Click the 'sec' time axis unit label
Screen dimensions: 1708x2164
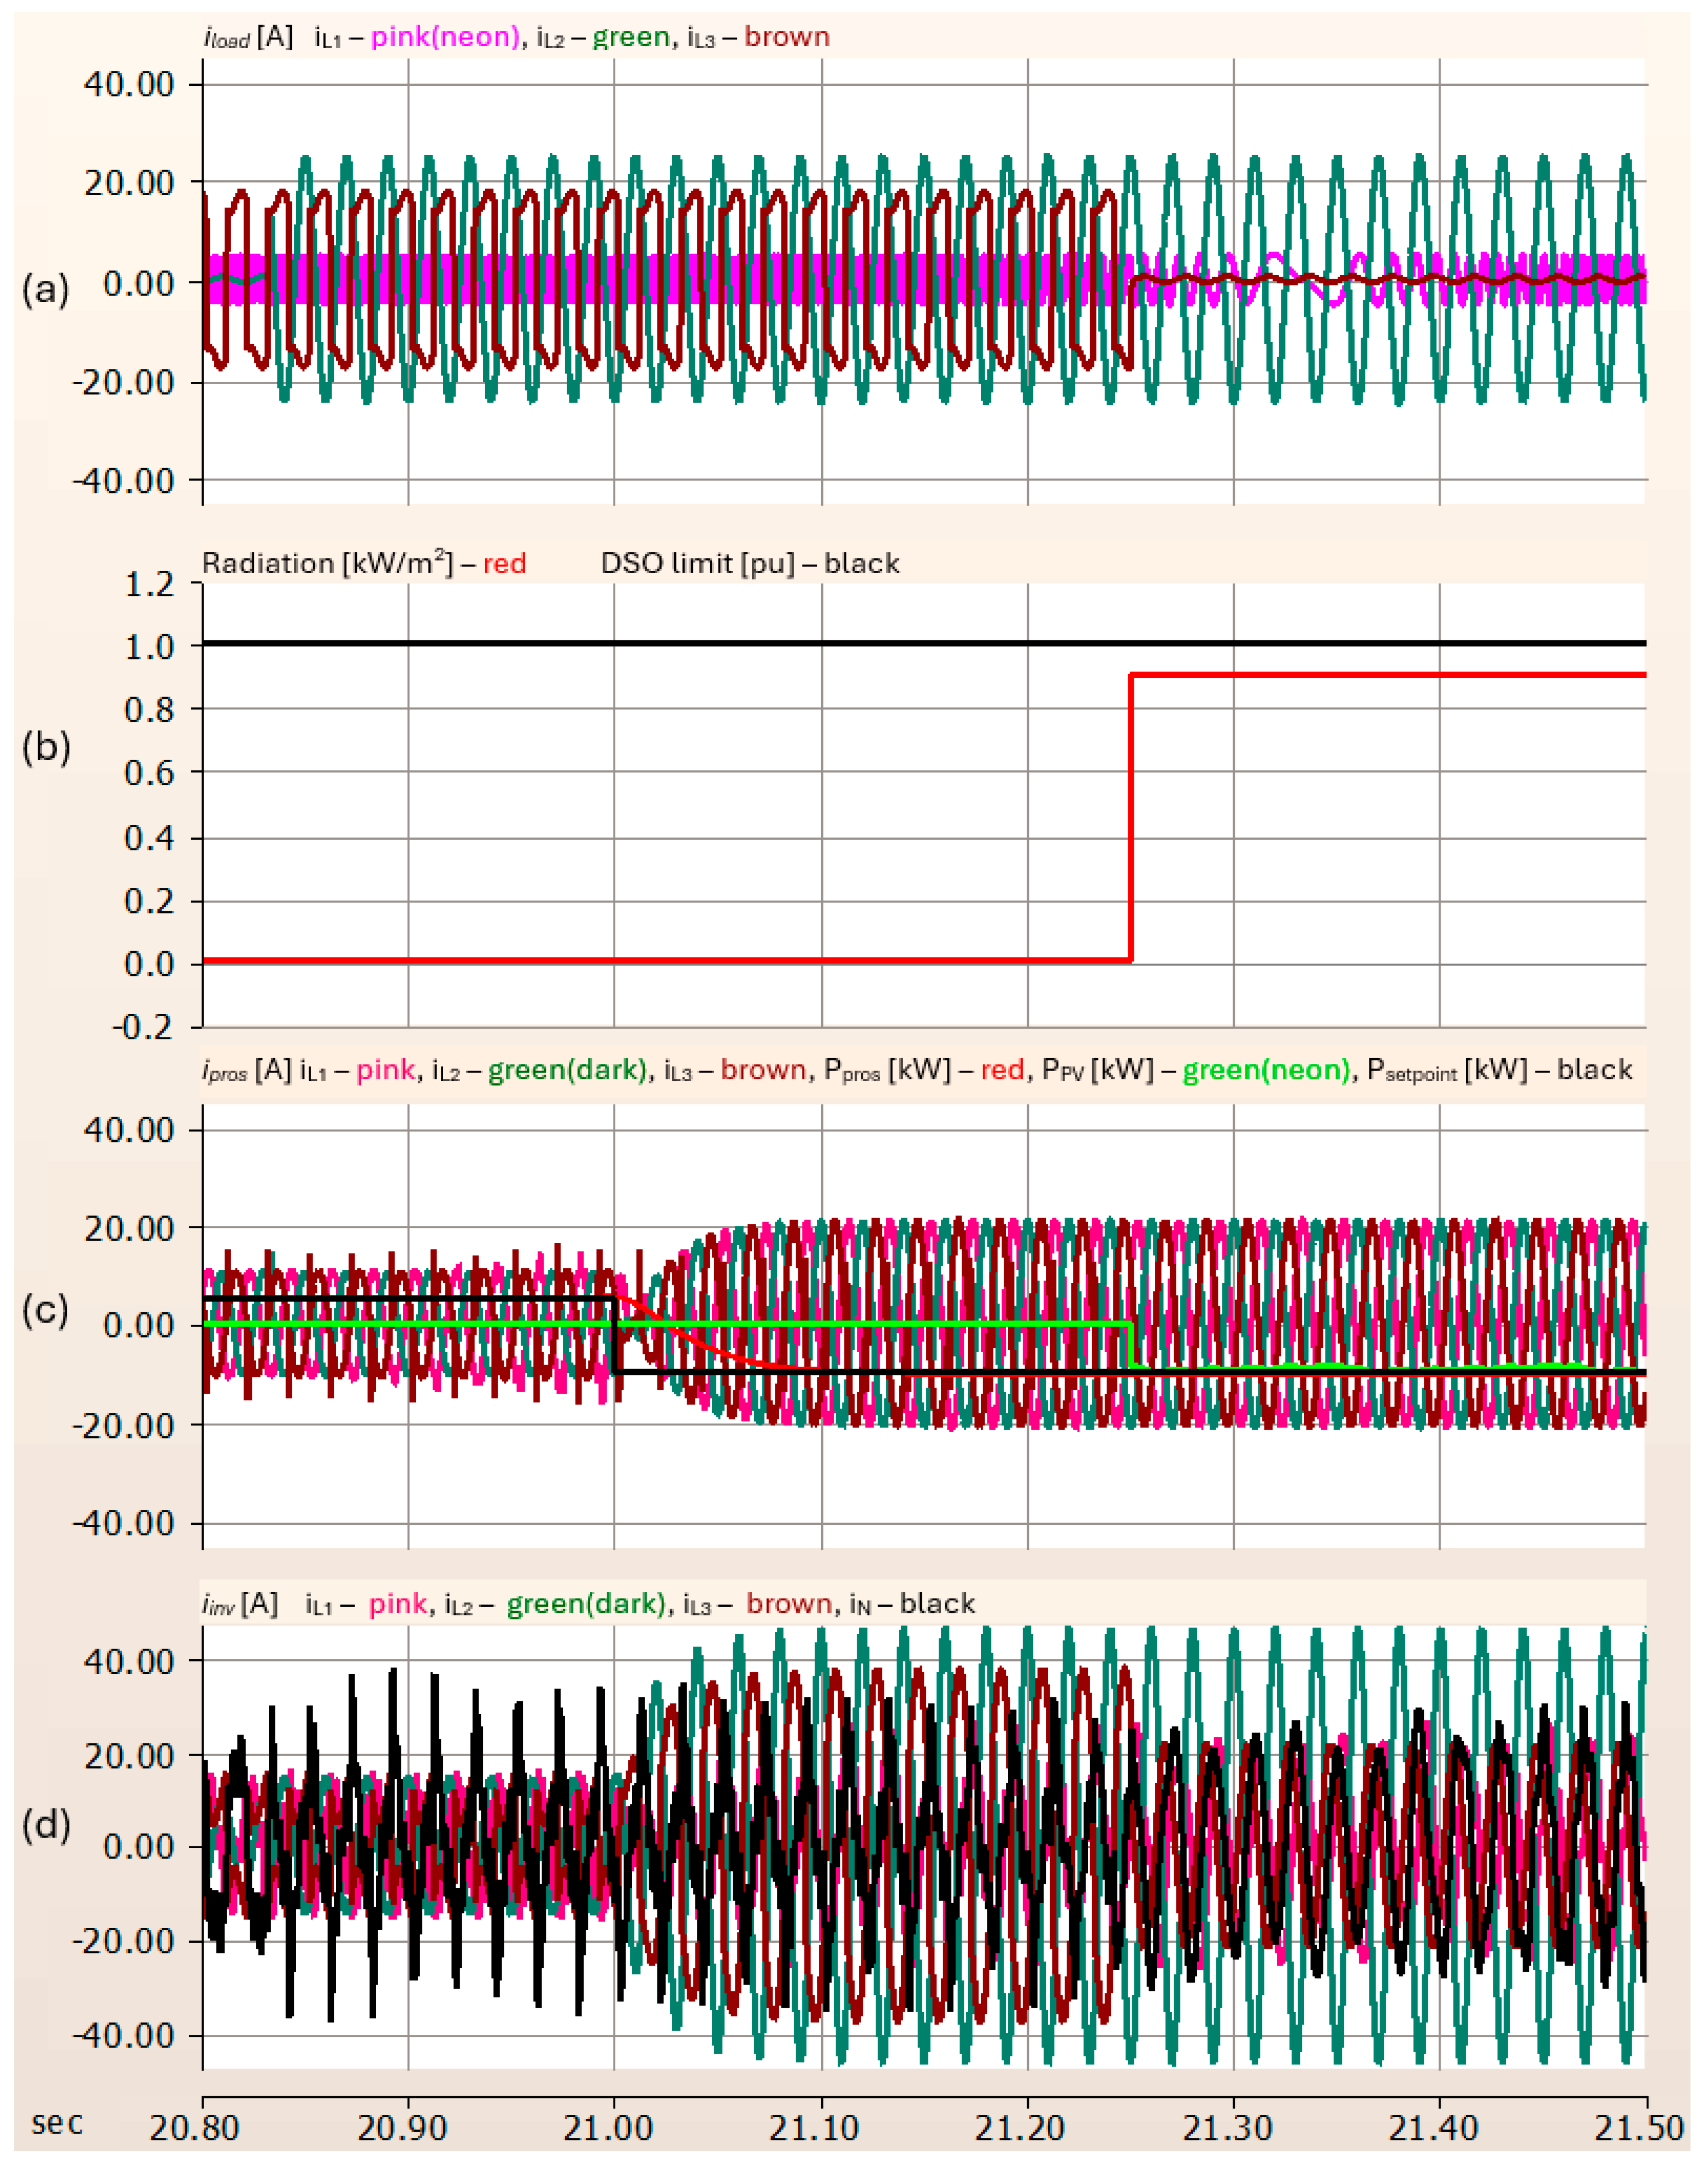click(57, 2122)
